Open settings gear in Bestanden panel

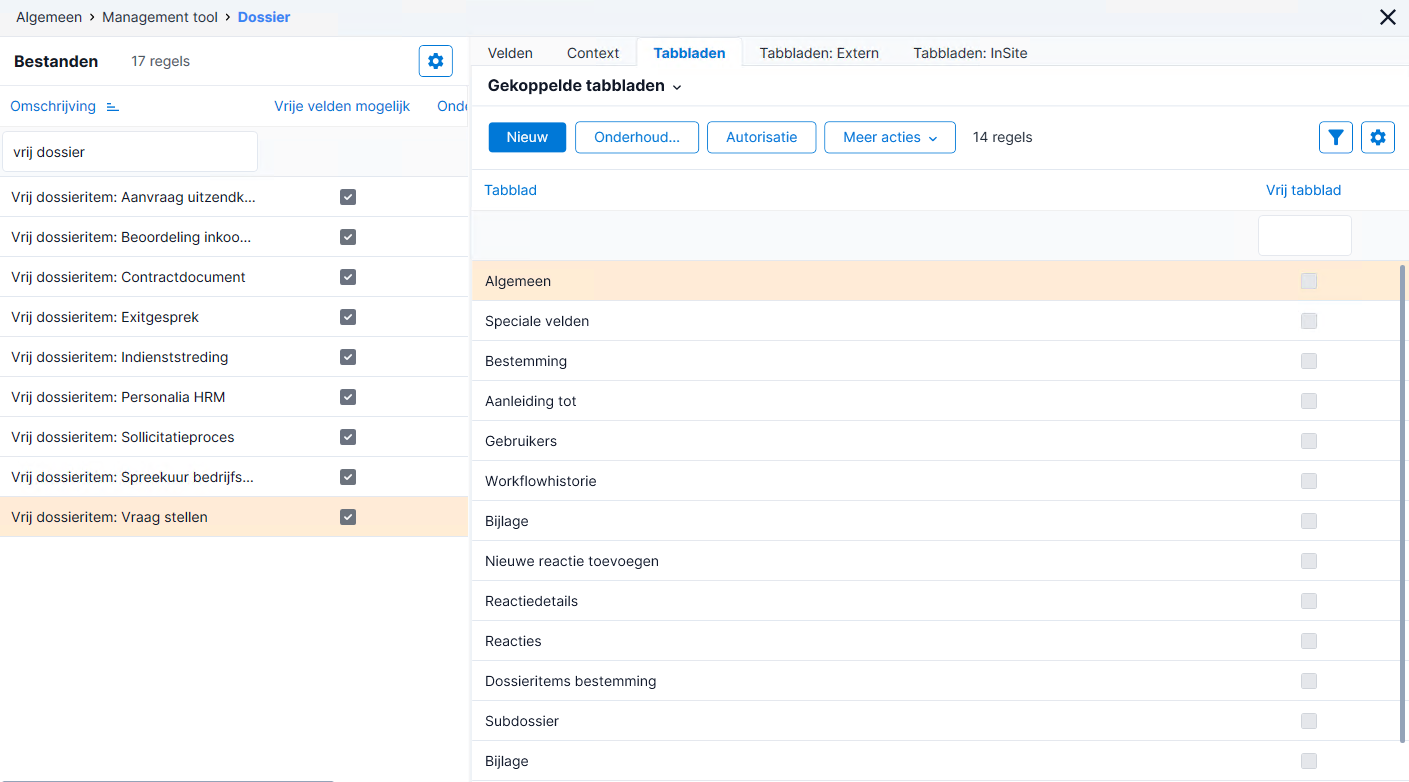[x=436, y=61]
